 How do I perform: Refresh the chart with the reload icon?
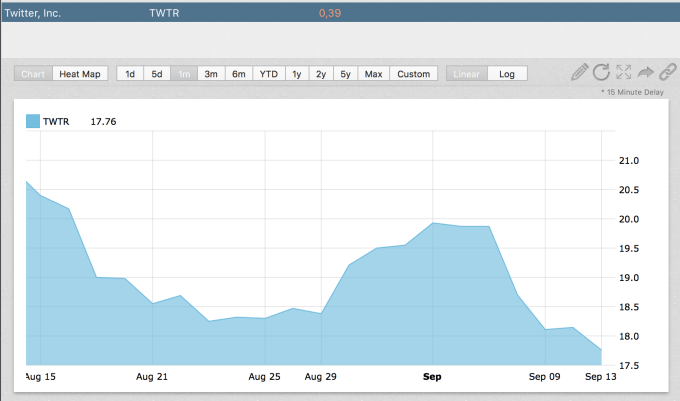tap(602, 72)
